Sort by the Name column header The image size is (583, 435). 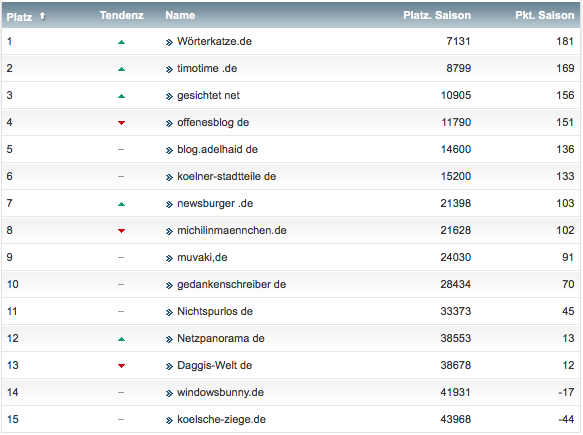click(x=180, y=15)
